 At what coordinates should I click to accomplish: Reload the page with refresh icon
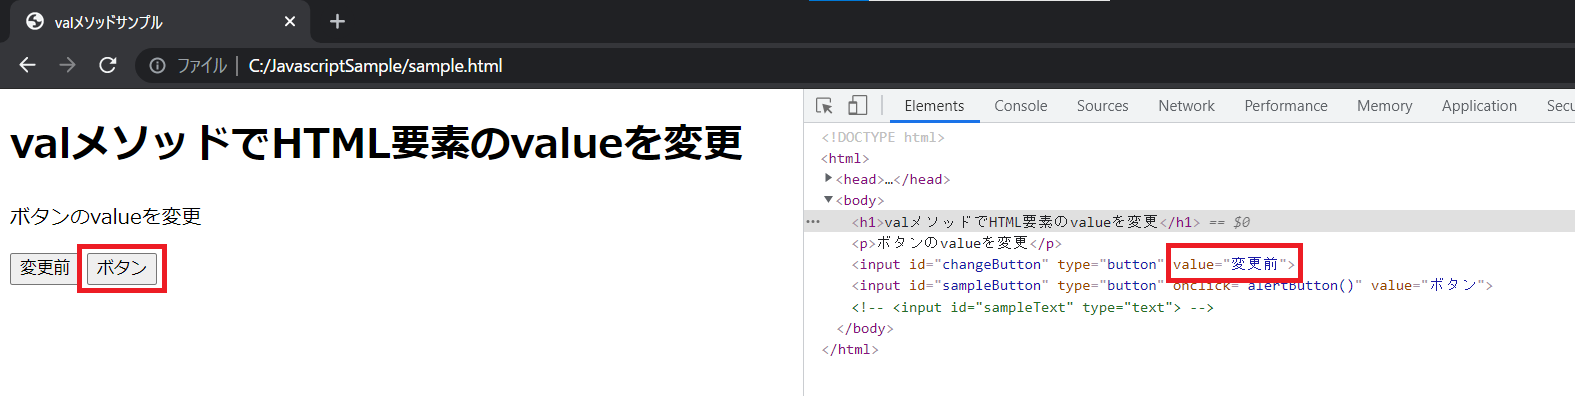107,65
